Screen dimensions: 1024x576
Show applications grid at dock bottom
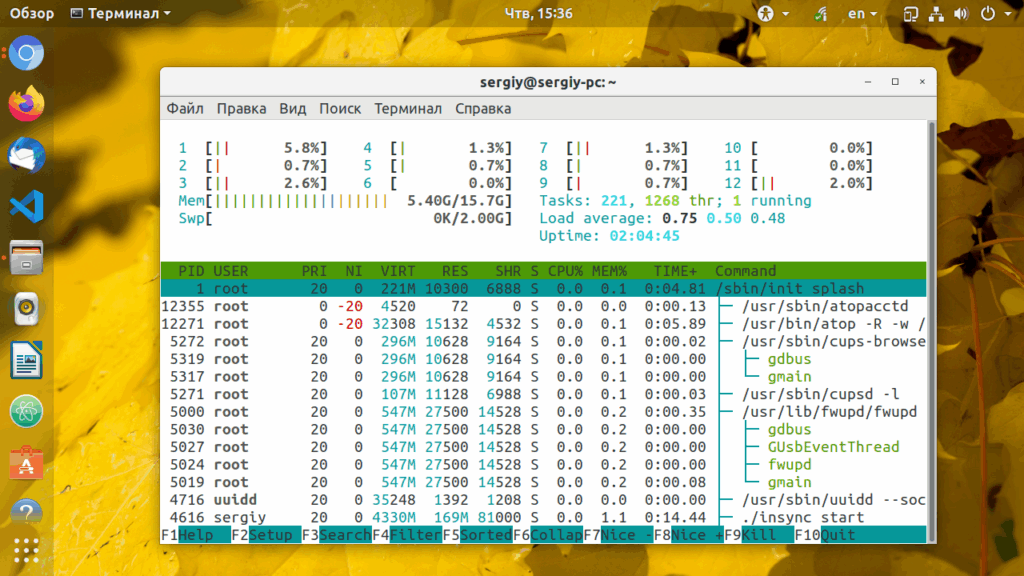point(26,551)
